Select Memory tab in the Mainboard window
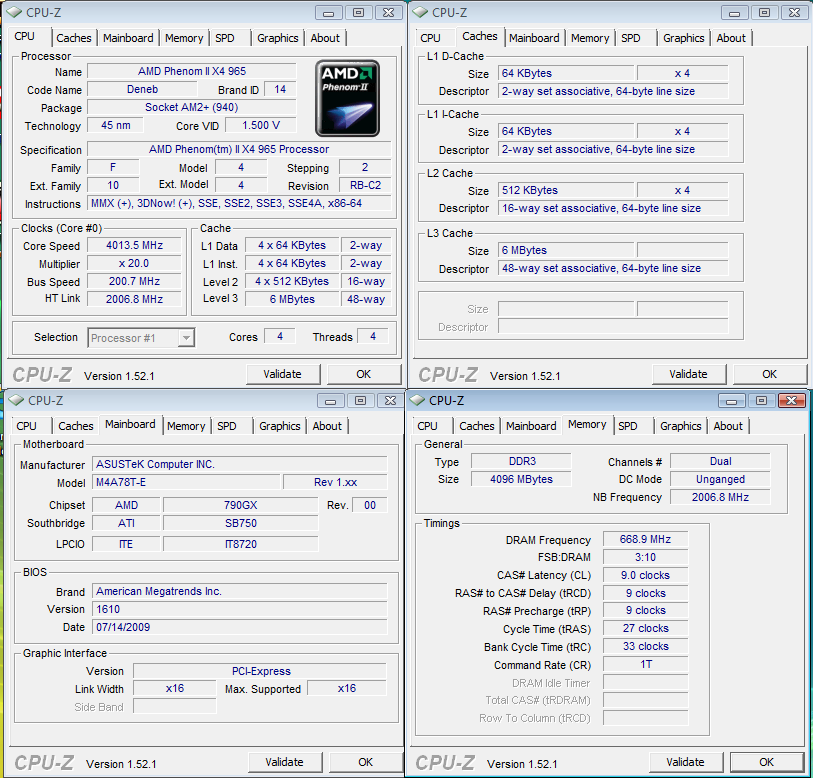813x778 pixels. [x=186, y=426]
